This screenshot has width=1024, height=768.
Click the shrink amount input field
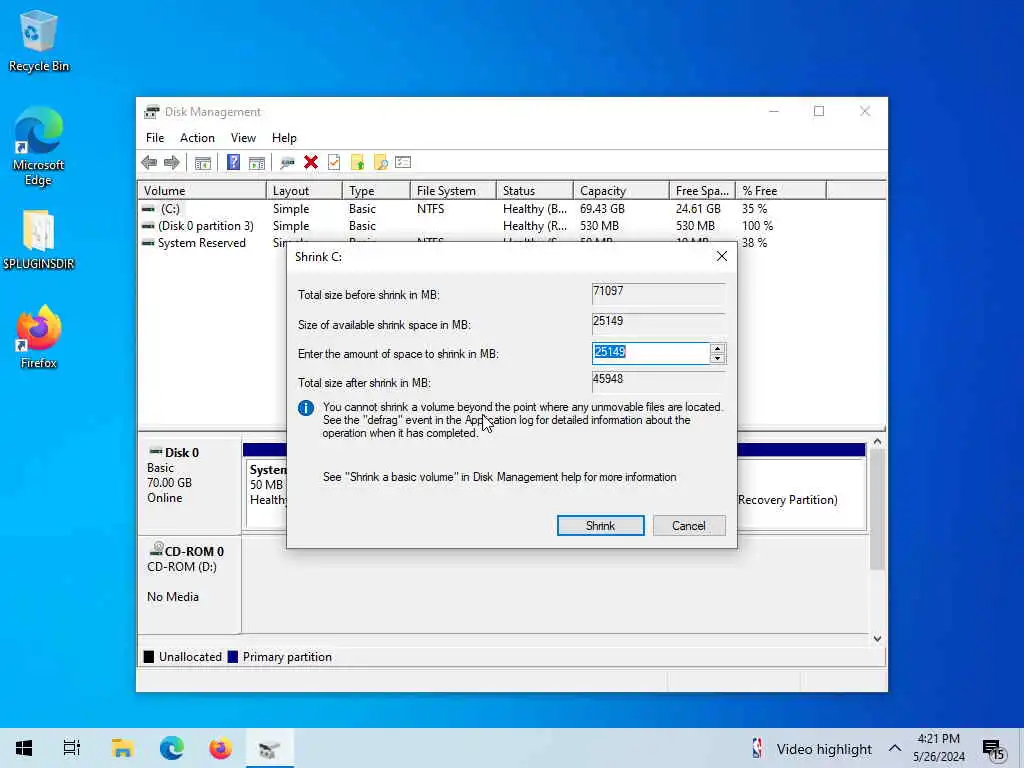click(650, 353)
